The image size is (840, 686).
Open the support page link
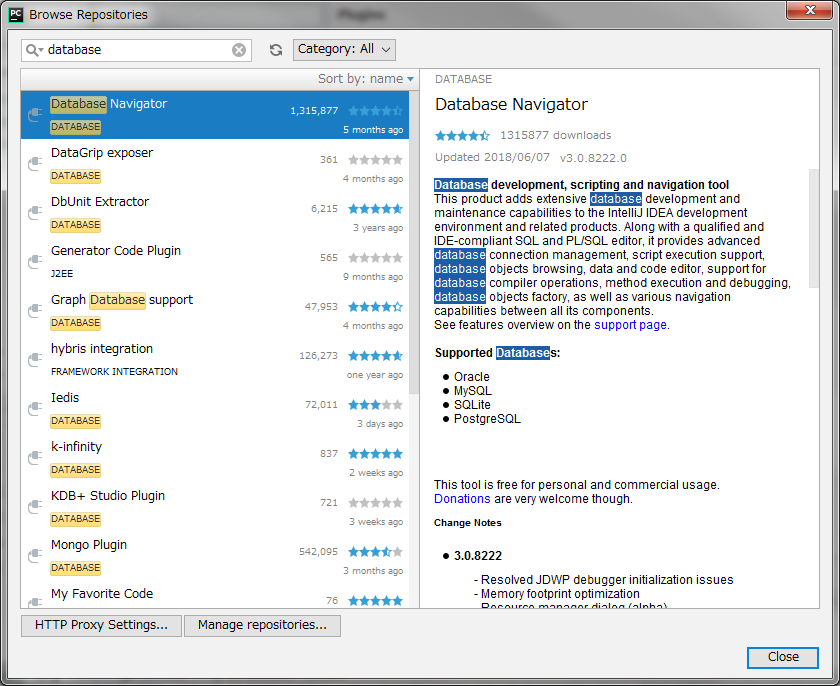(x=630, y=325)
